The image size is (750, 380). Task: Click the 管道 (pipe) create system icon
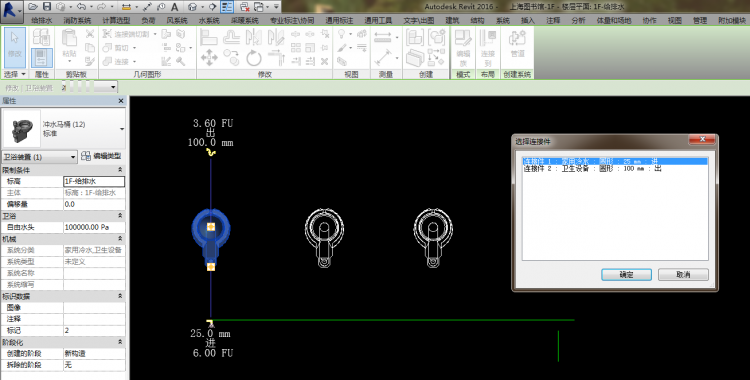(517, 45)
